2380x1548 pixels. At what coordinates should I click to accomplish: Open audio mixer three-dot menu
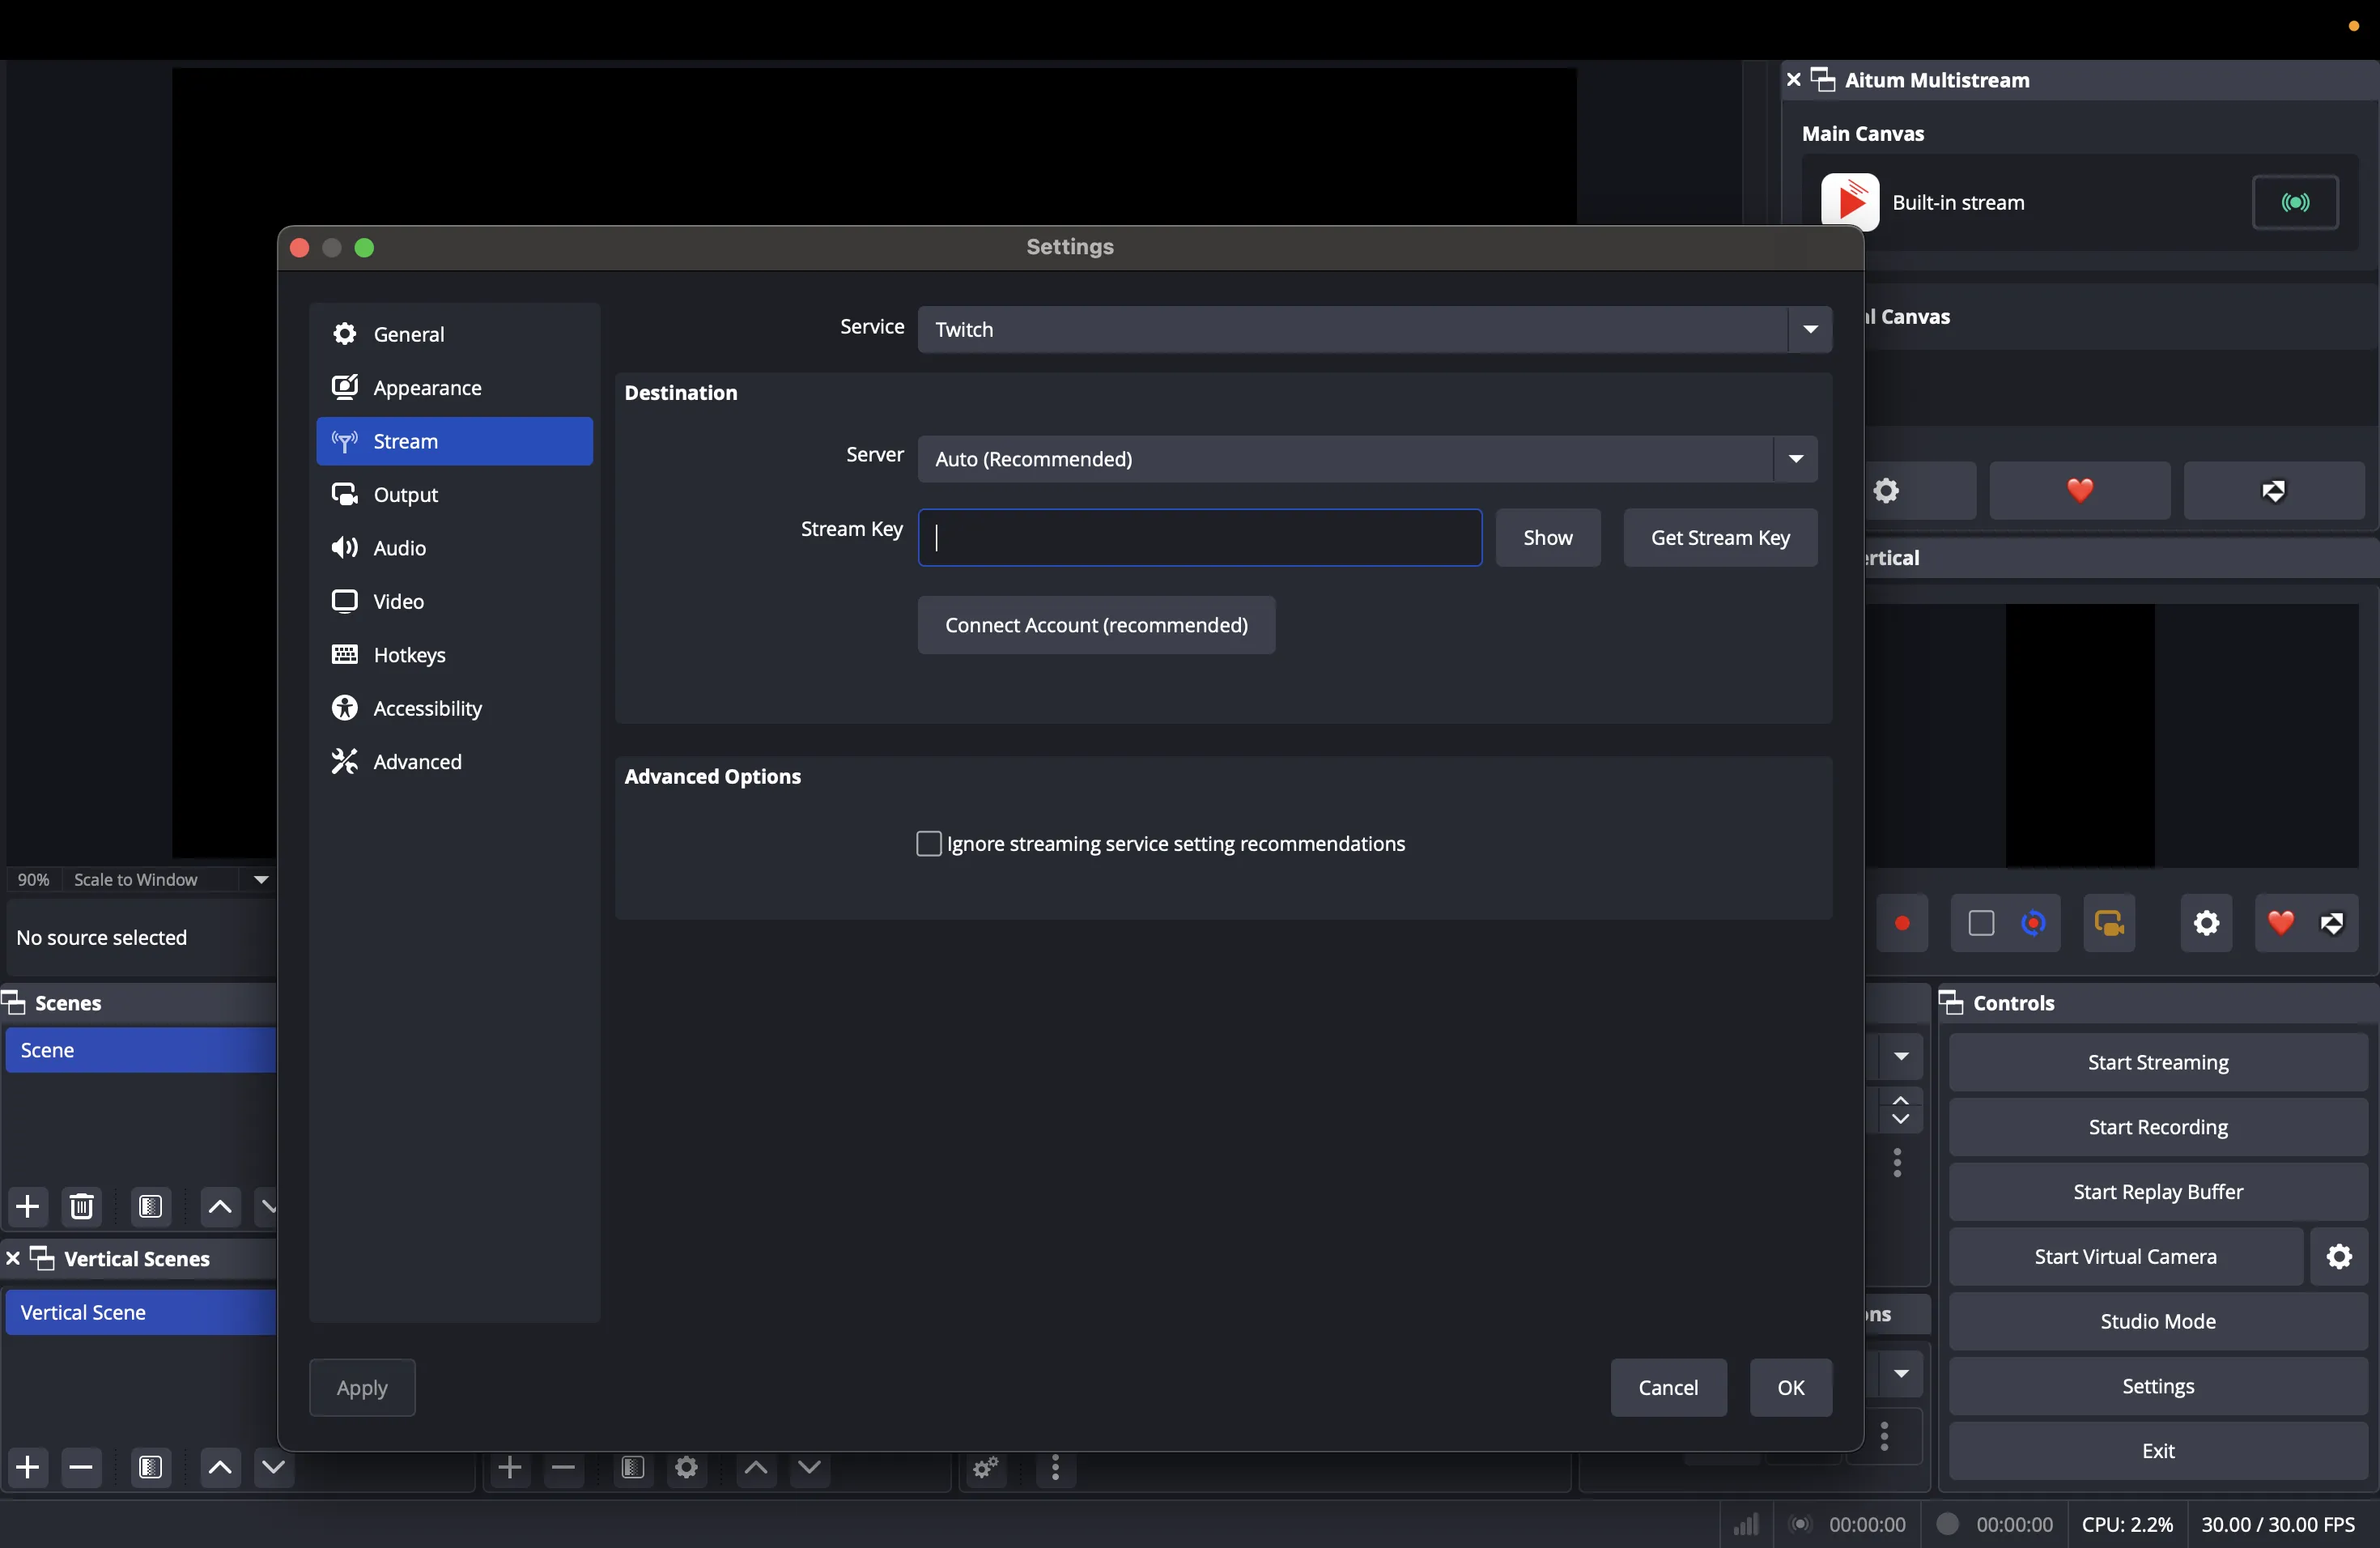click(1056, 1468)
